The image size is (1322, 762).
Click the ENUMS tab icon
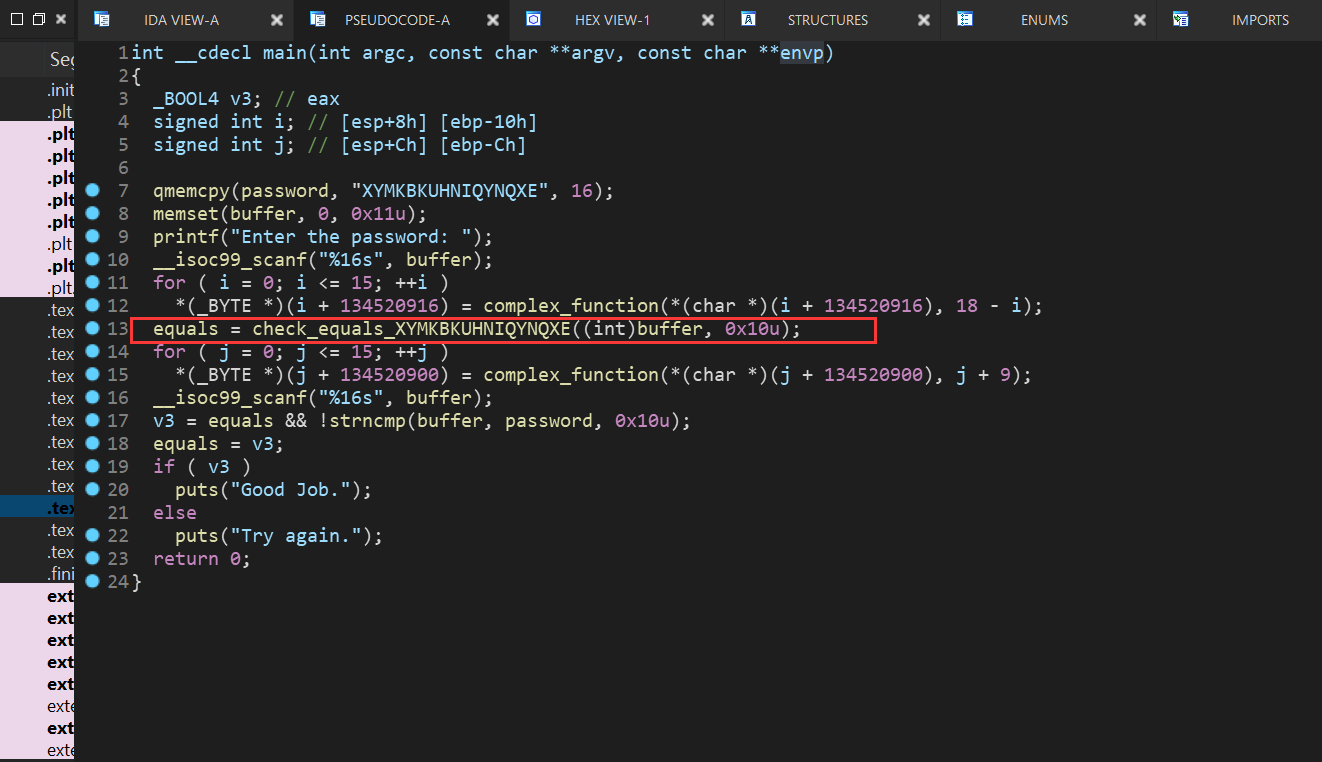[x=965, y=20]
